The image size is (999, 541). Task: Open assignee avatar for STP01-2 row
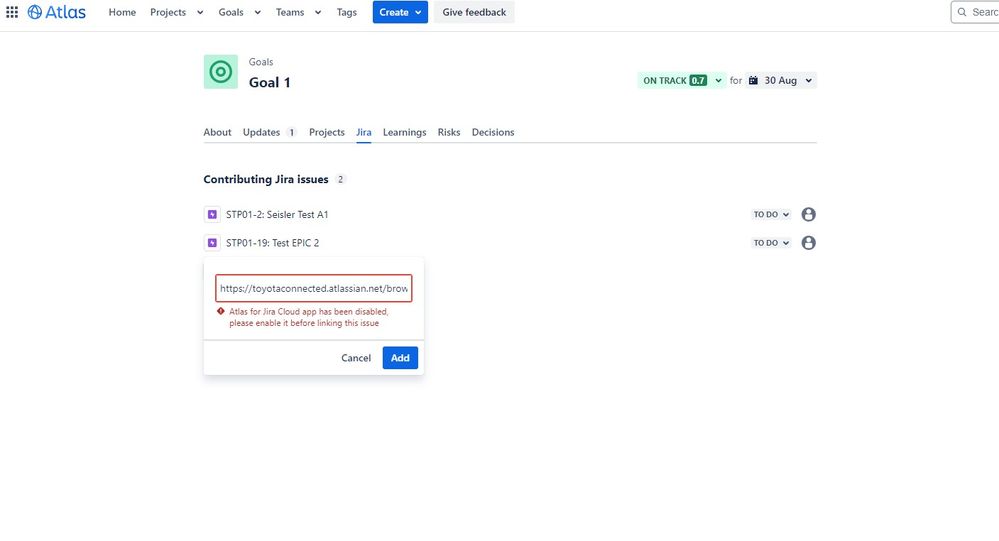tap(809, 215)
